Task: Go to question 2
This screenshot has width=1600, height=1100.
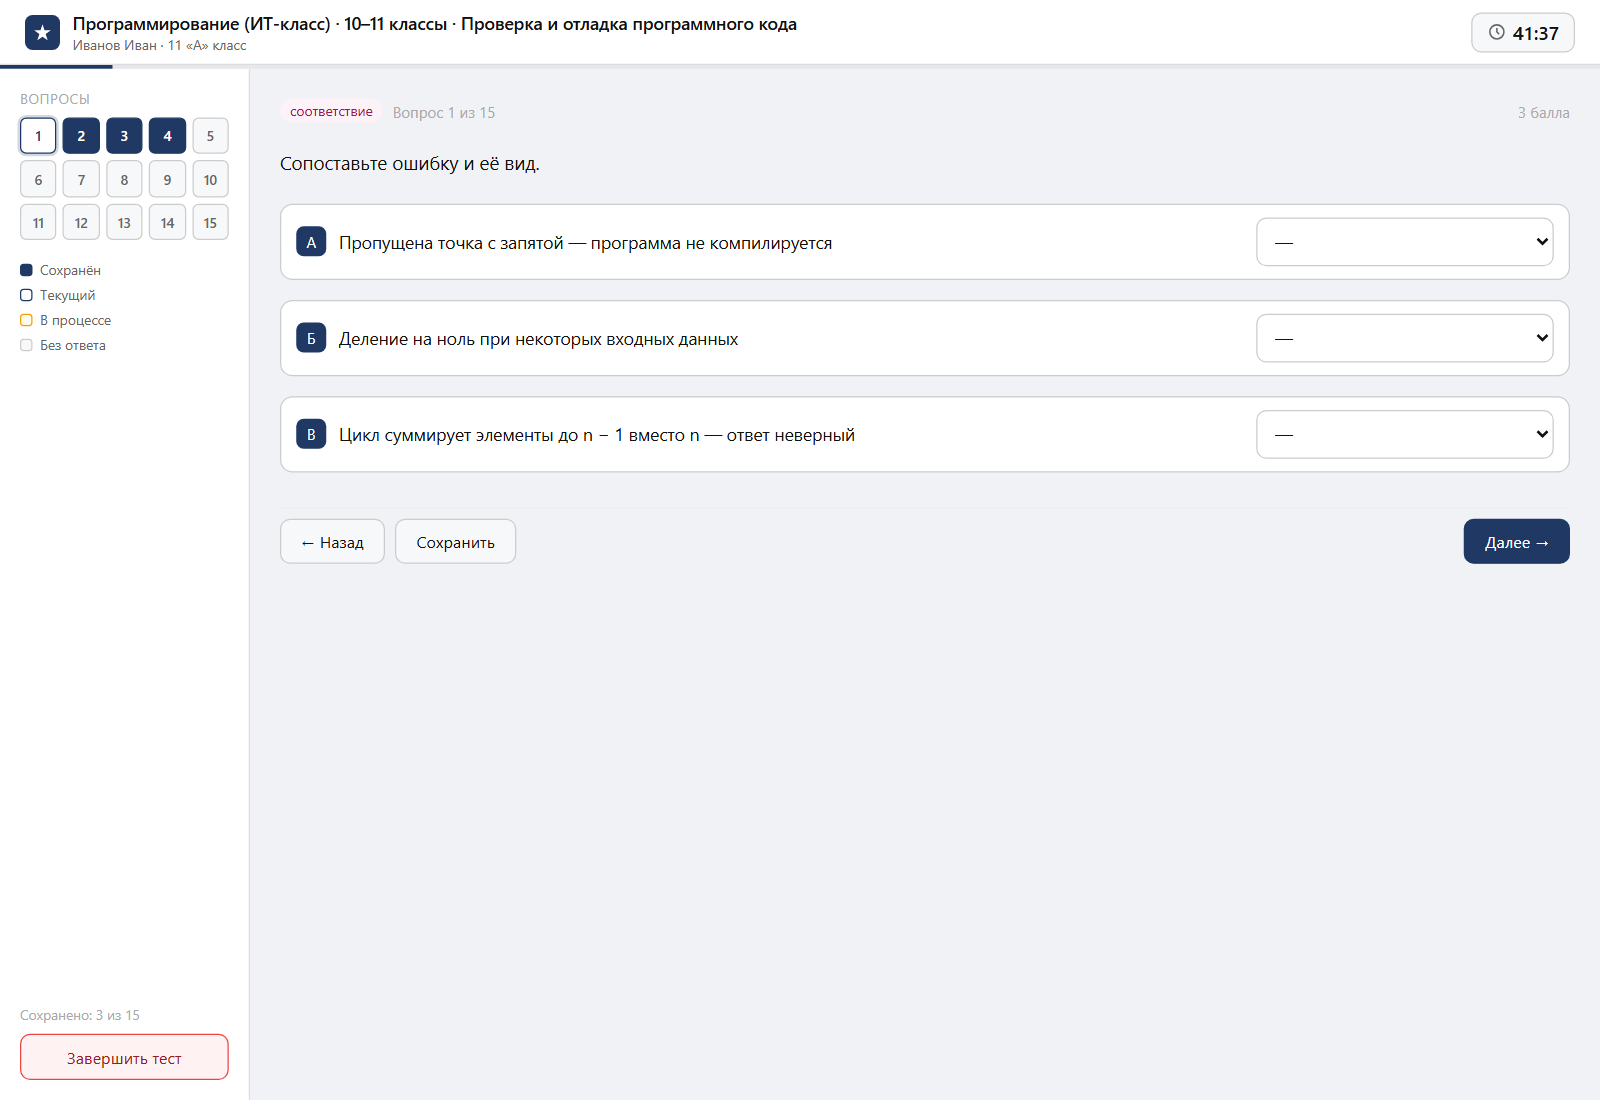Action: click(x=81, y=136)
